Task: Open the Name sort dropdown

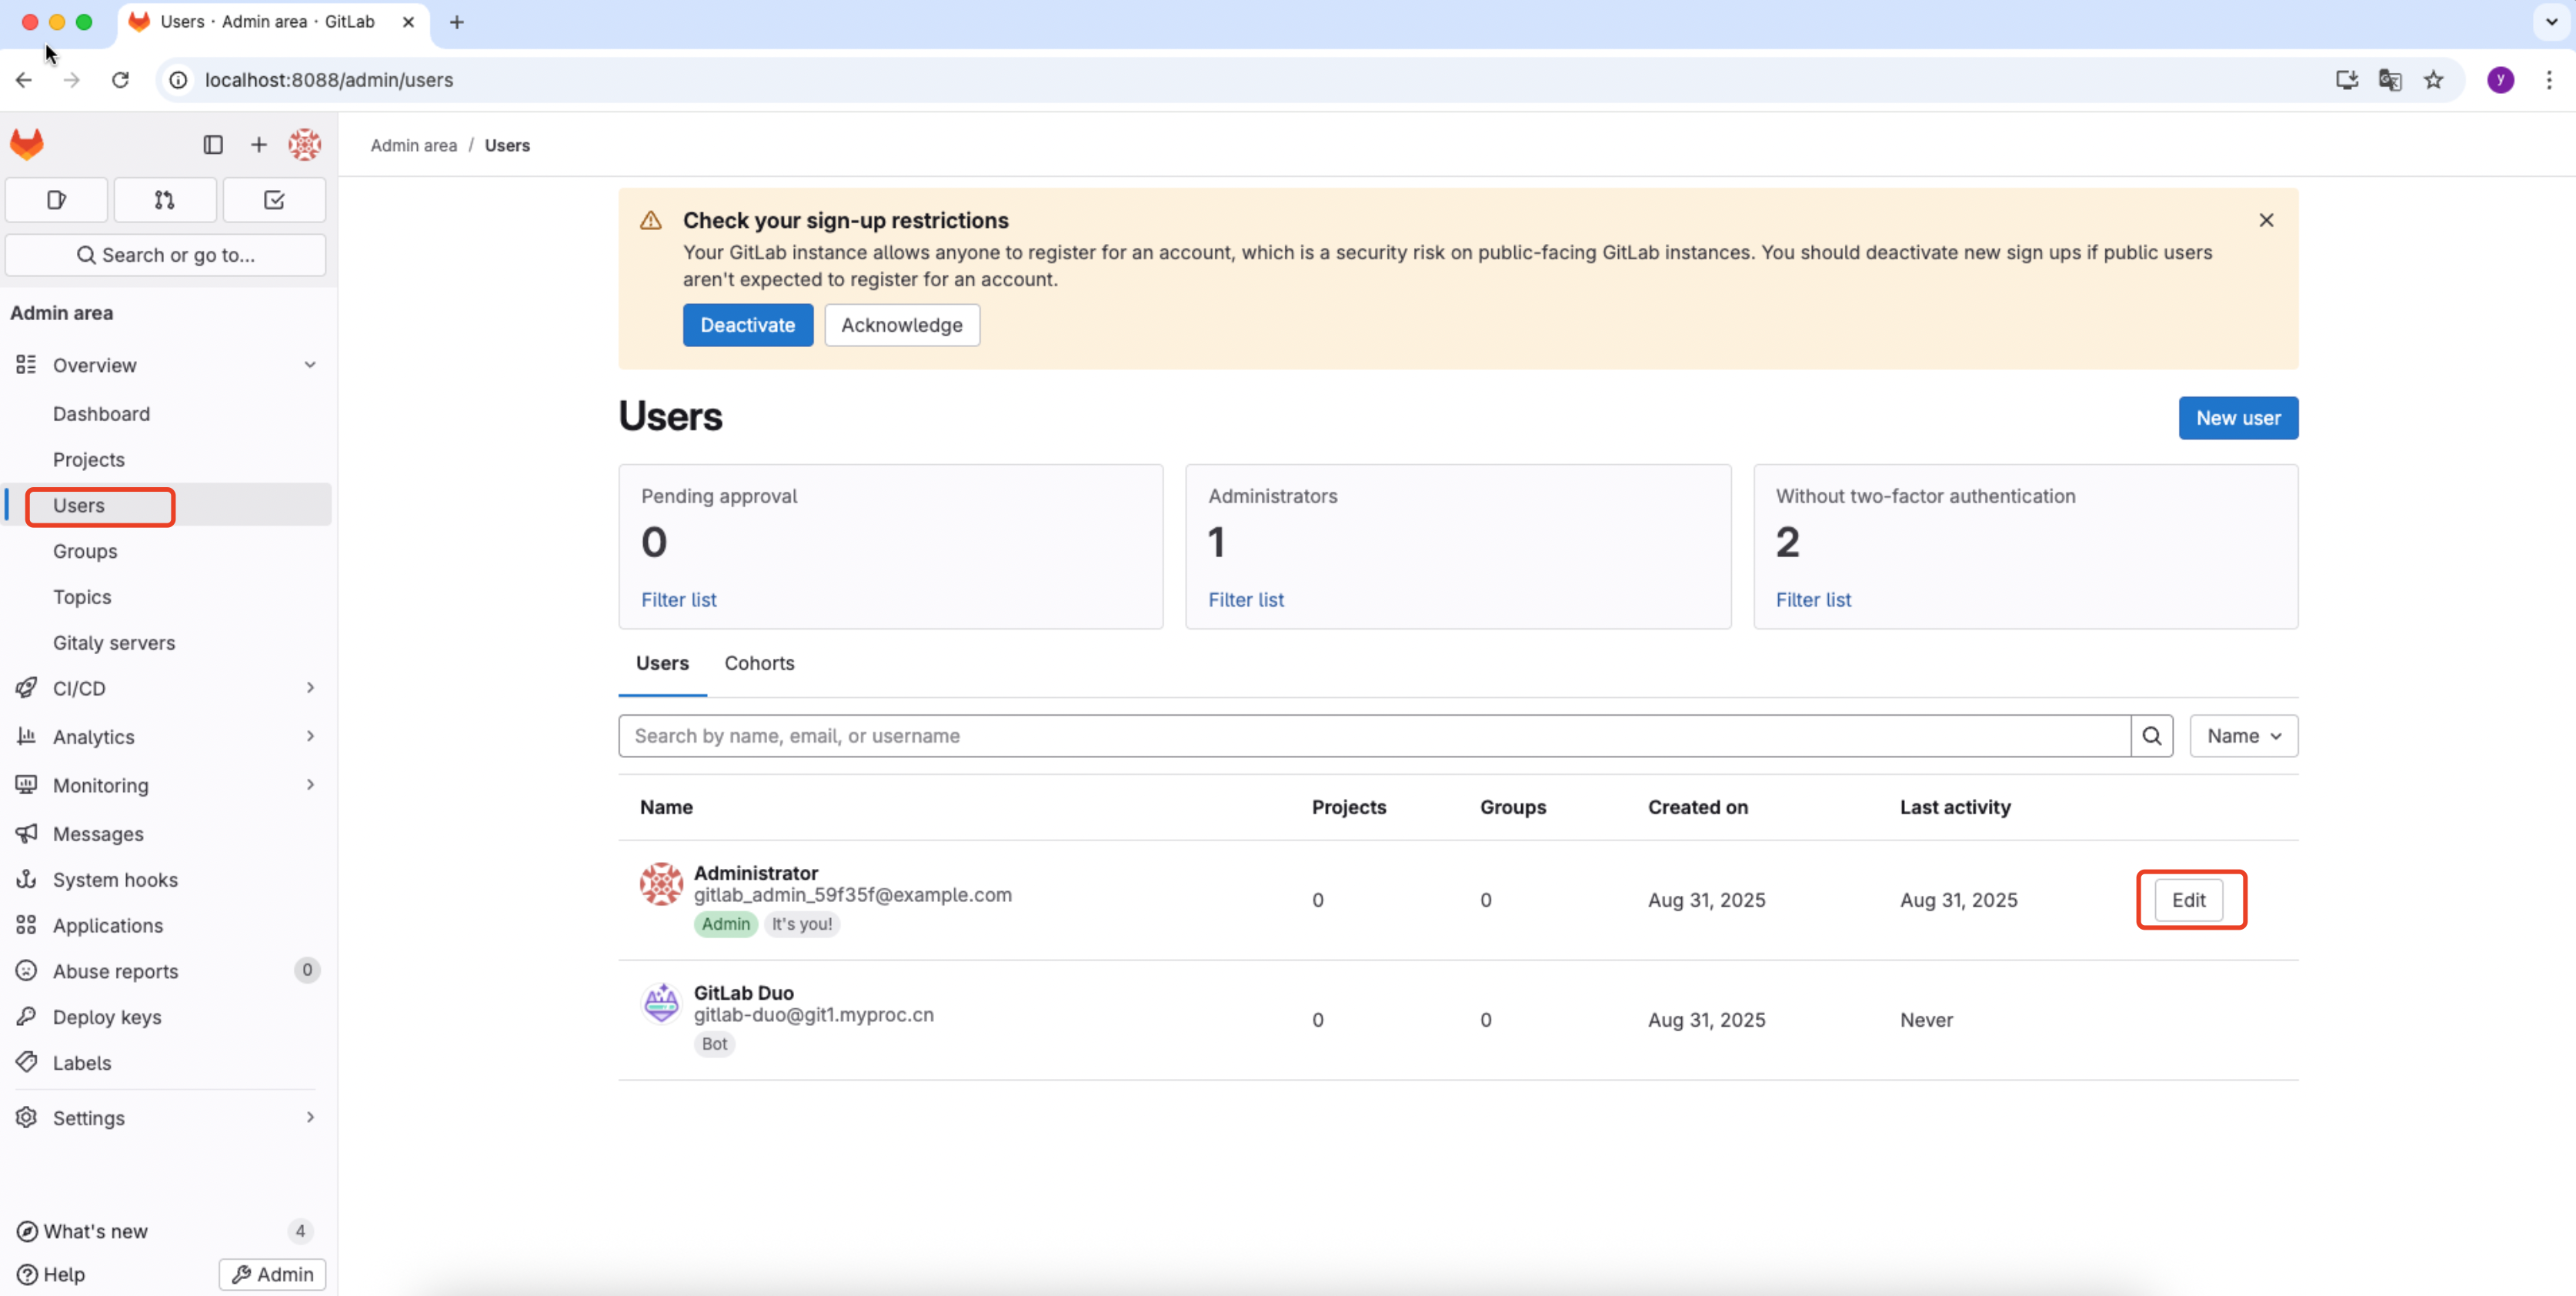Action: 2243,736
